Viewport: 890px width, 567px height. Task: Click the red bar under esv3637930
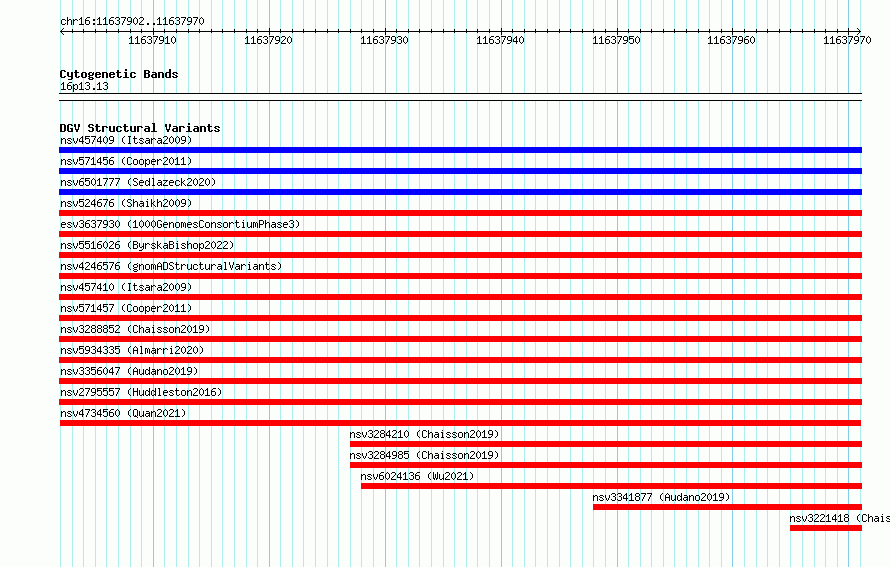click(x=460, y=234)
